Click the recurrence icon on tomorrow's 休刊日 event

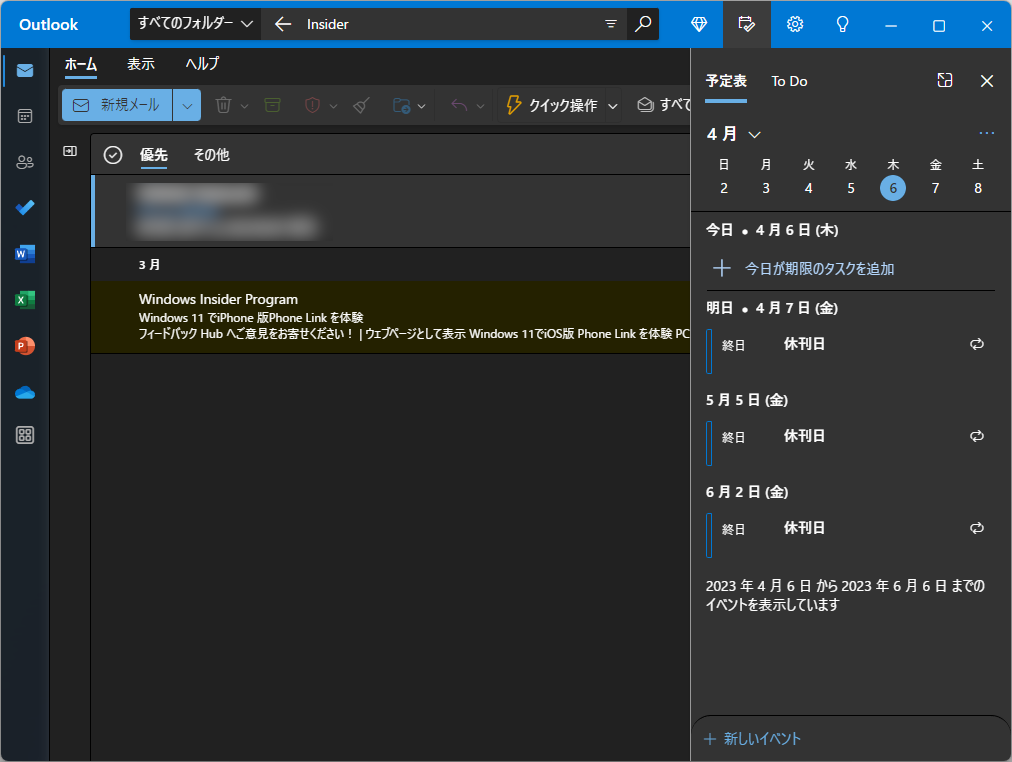coord(977,344)
